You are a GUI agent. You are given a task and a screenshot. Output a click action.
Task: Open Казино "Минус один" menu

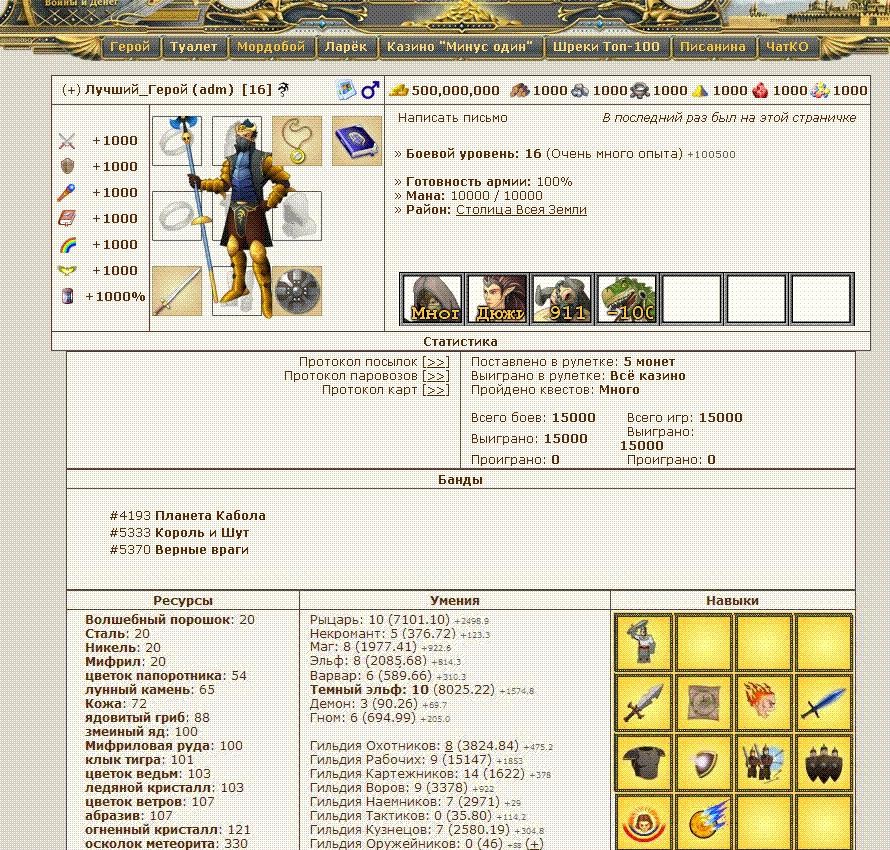459,47
